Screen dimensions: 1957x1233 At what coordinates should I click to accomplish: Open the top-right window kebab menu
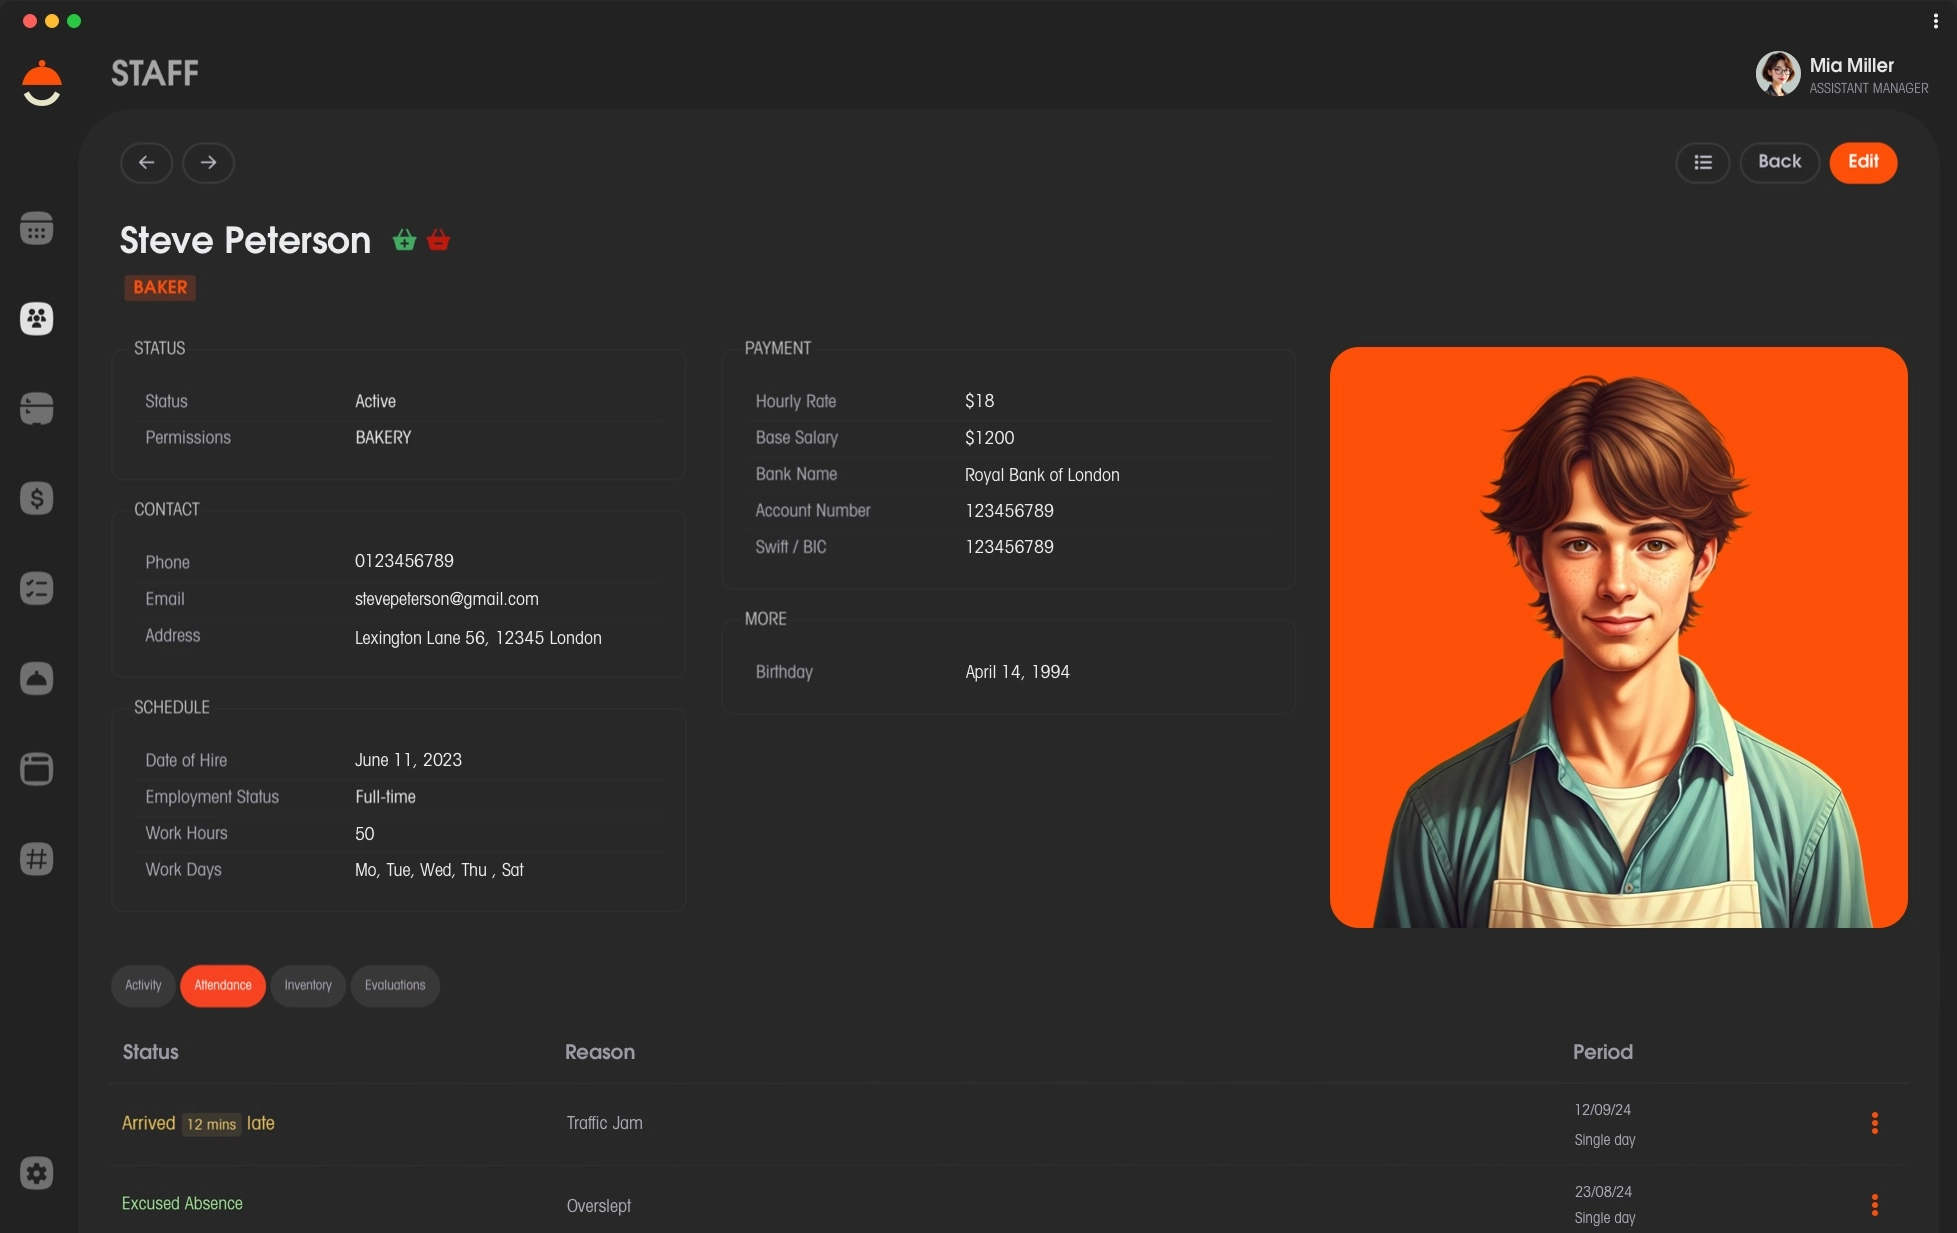1935,21
